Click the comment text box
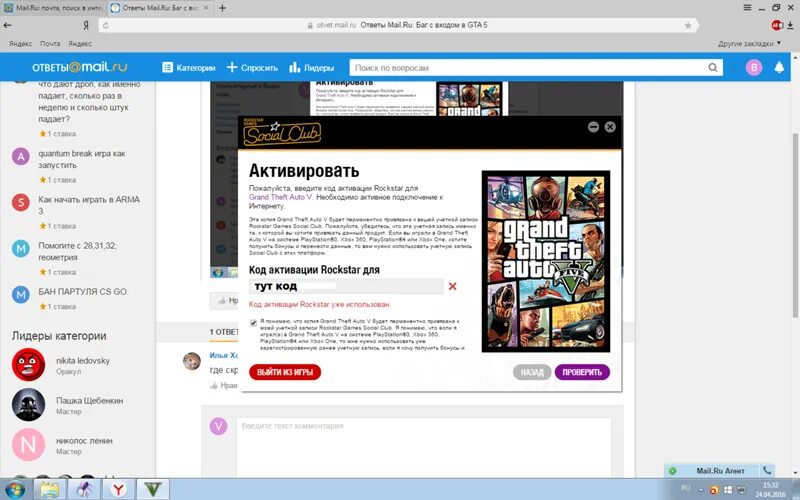 (x=423, y=447)
